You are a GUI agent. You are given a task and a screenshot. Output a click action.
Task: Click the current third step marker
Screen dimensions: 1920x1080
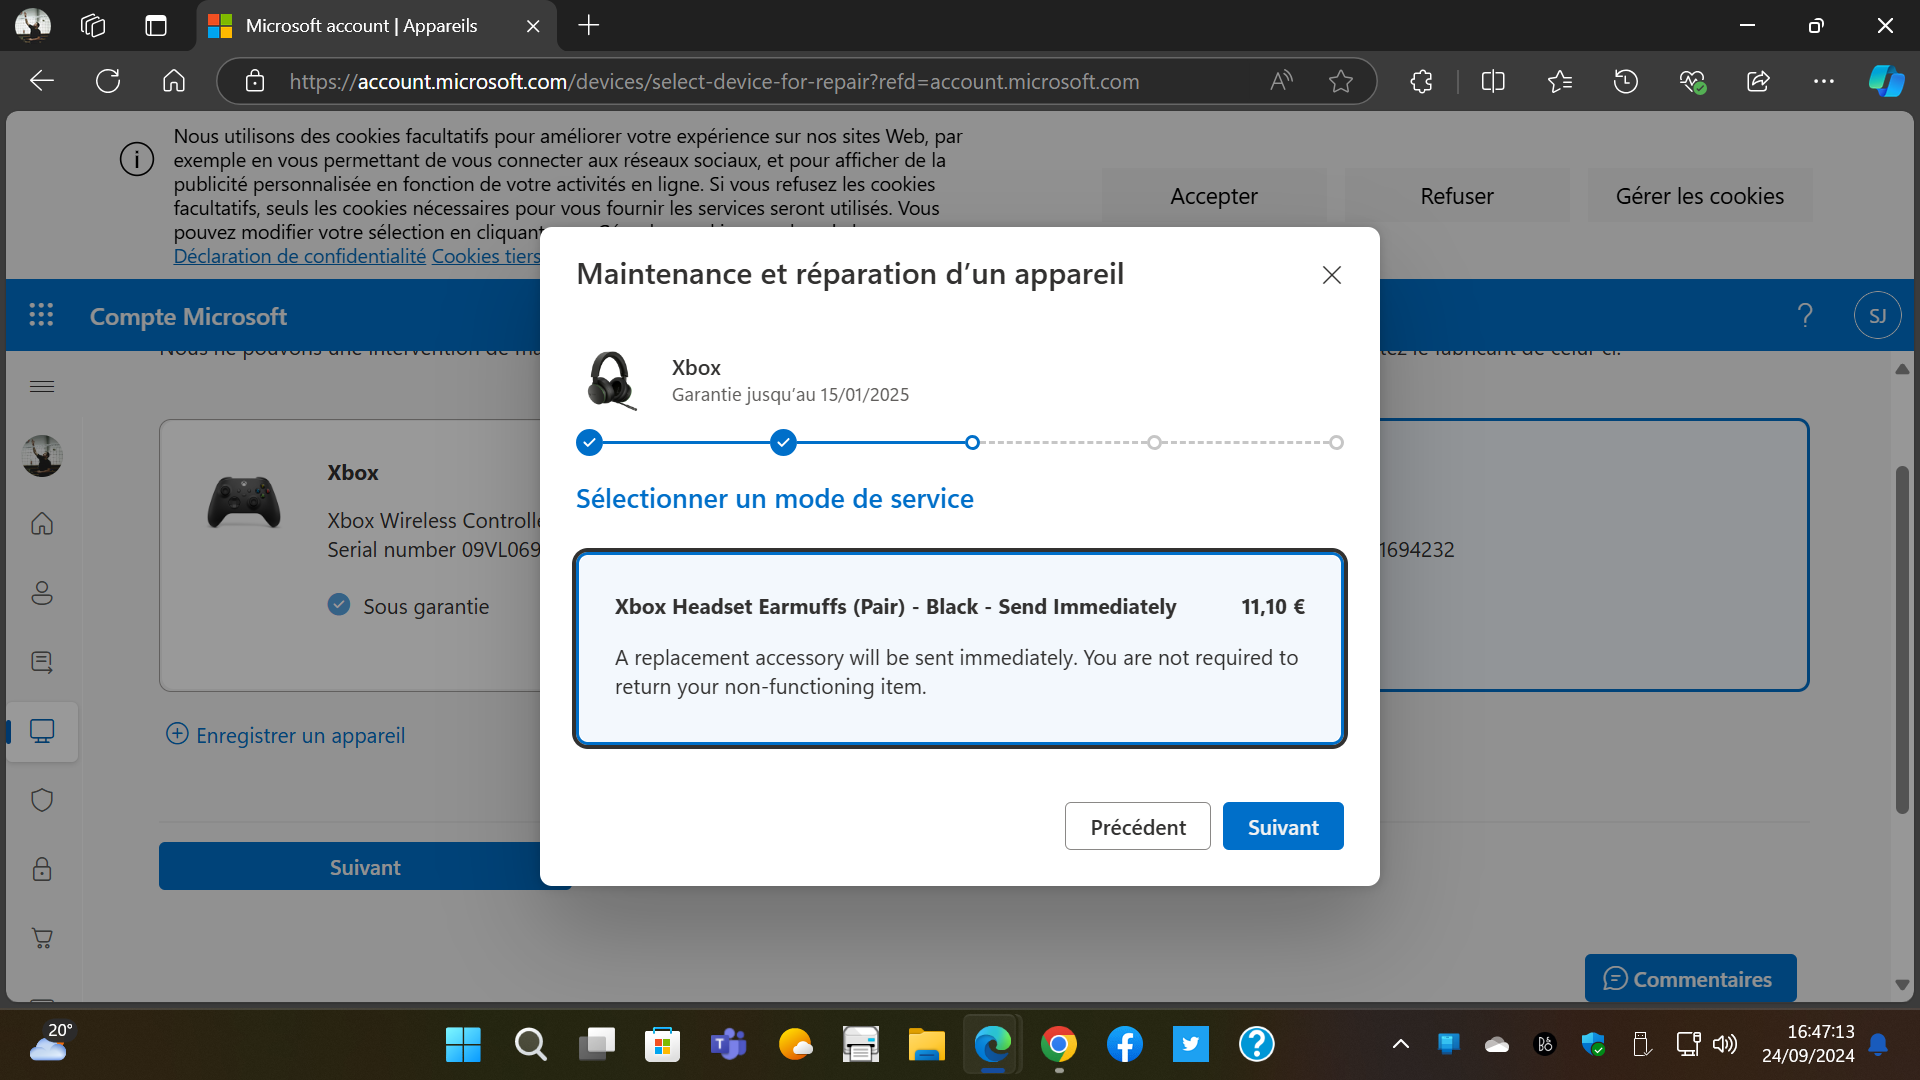pyautogui.click(x=972, y=442)
